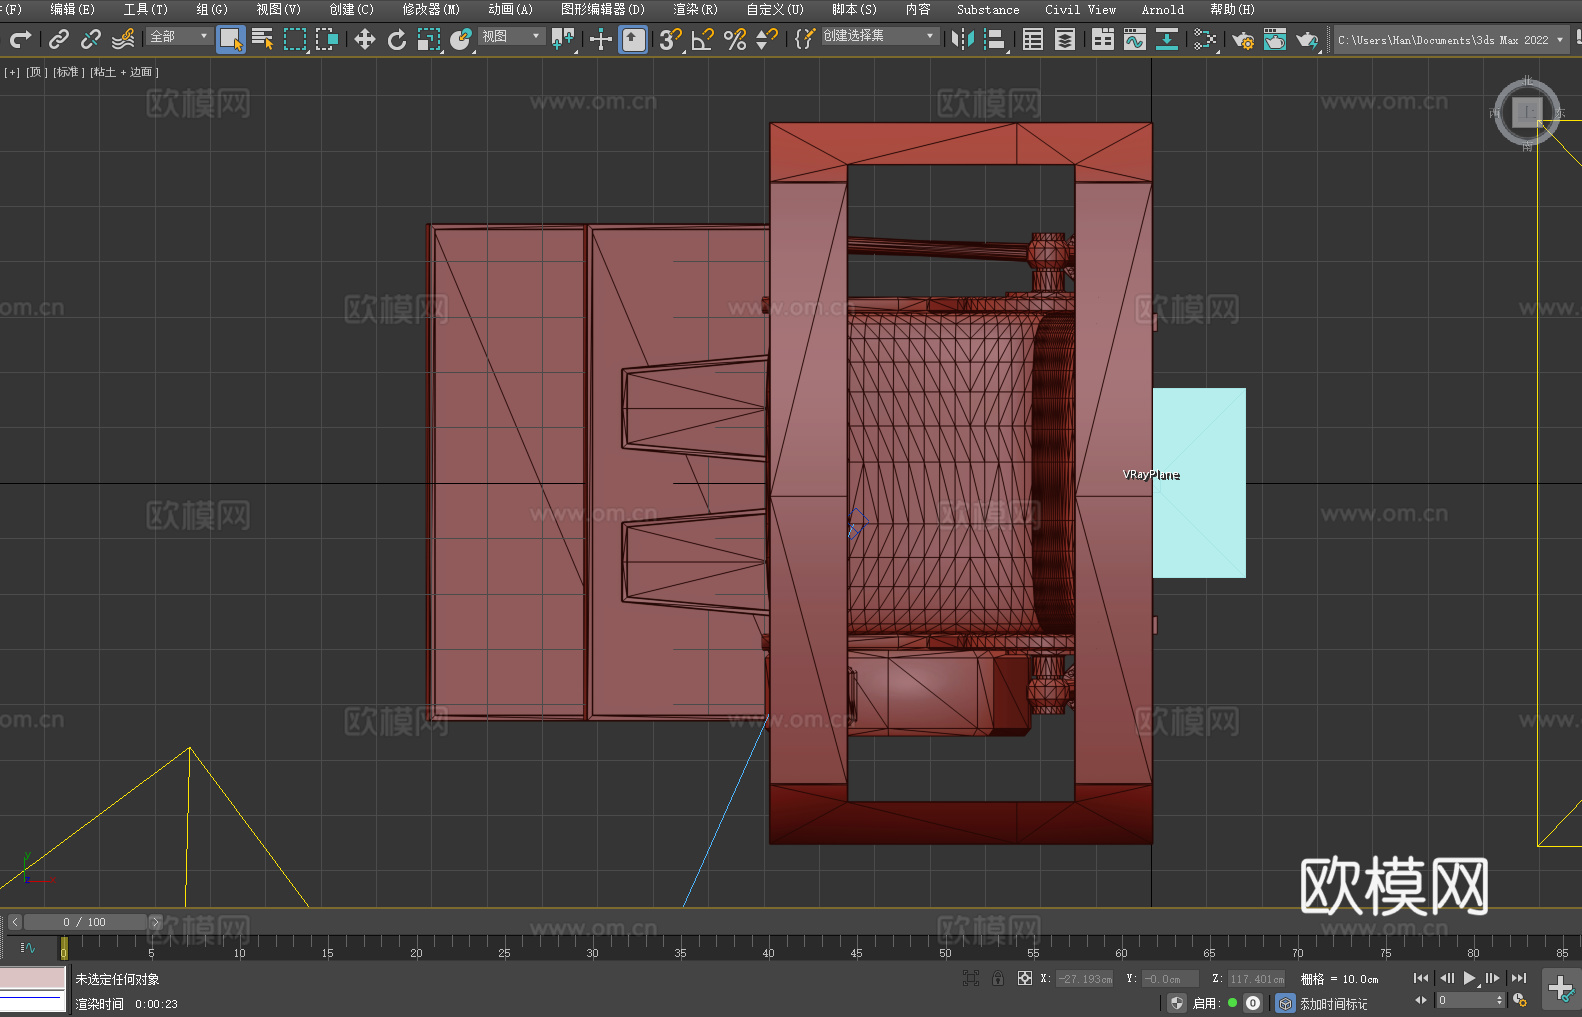The height and width of the screenshot is (1017, 1582).
Task: Go to start of animation
Action: click(x=1421, y=978)
